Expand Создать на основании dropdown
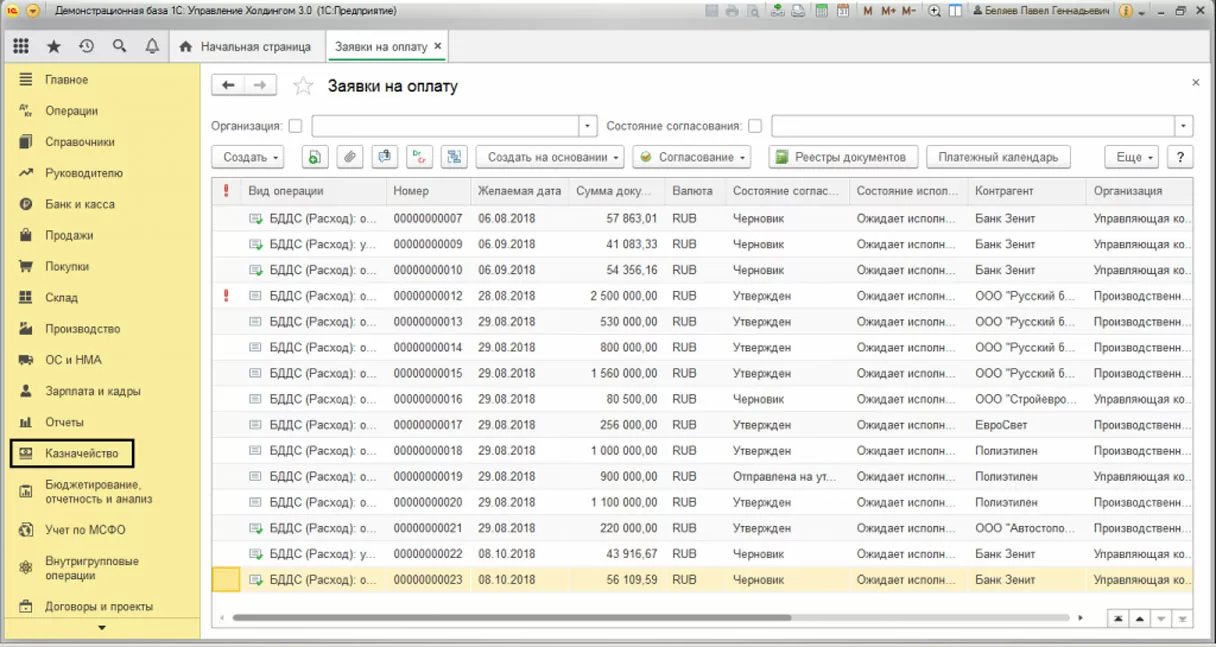The width and height of the screenshot is (1216, 647). click(x=549, y=157)
